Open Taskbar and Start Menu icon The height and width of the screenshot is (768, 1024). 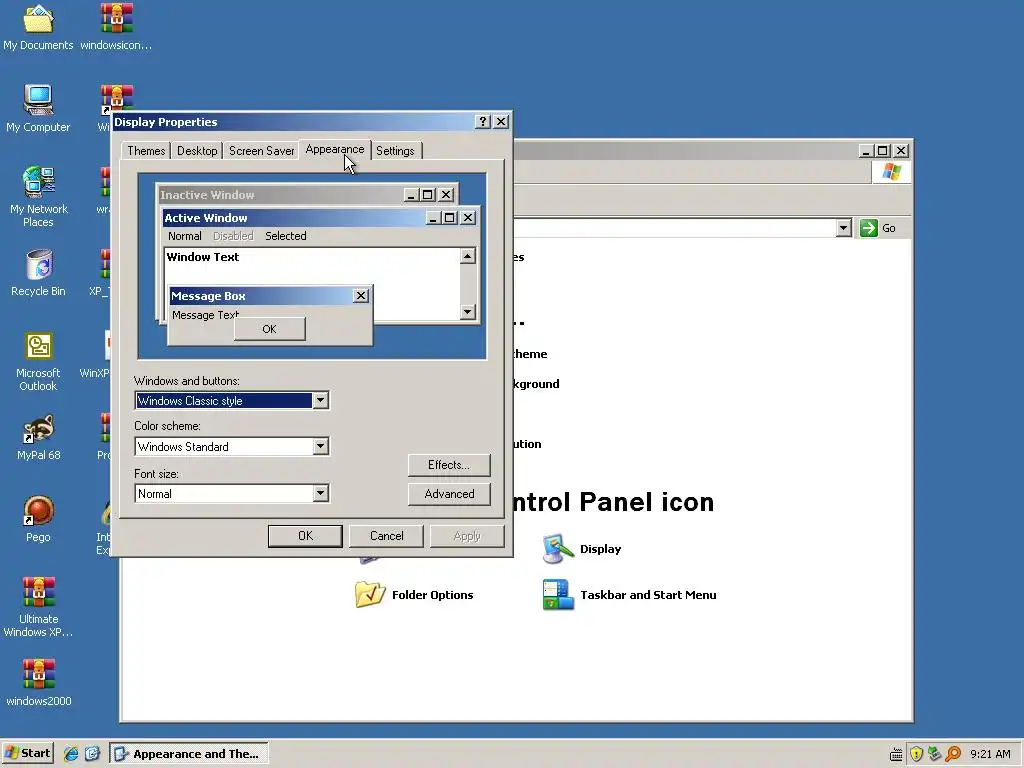click(x=557, y=594)
